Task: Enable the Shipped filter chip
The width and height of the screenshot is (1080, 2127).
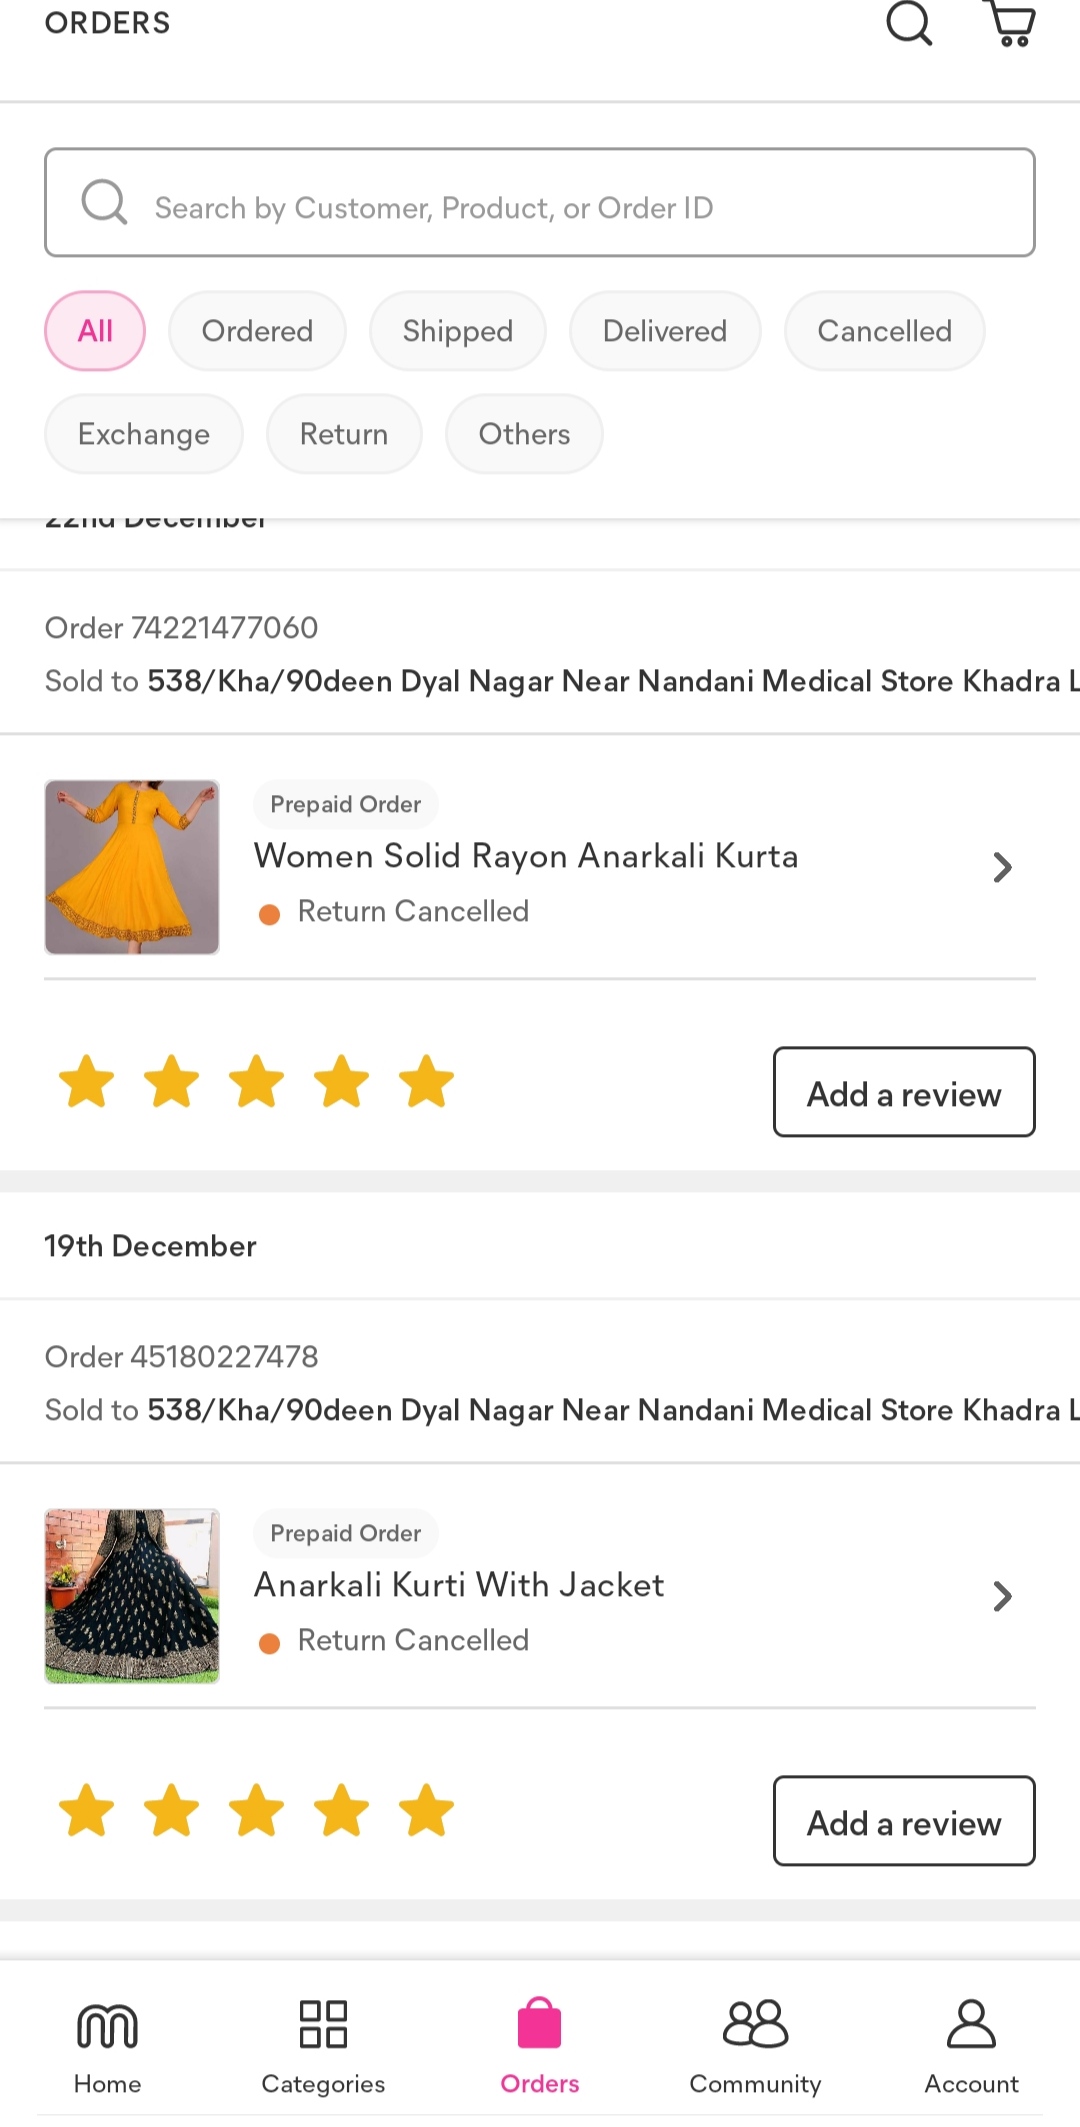Action: click(458, 331)
